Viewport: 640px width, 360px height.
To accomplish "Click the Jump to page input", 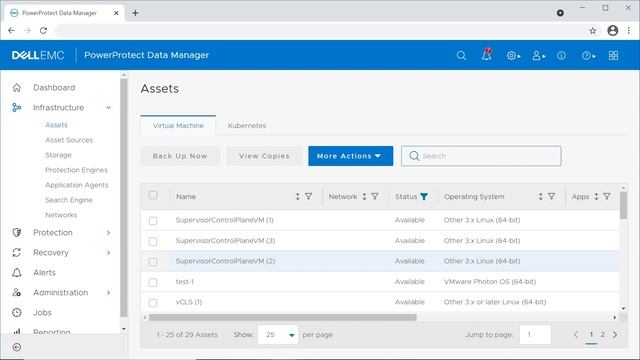I will 535,335.
